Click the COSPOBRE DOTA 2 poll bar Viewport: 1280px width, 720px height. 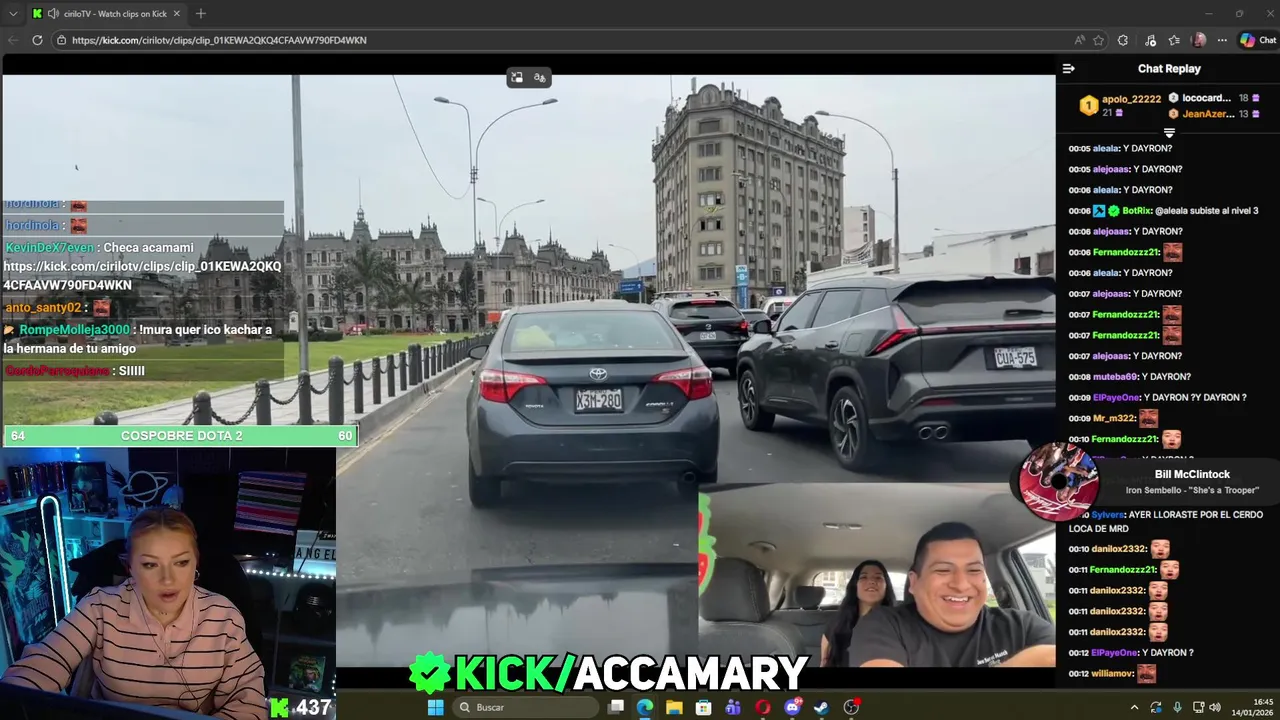pos(181,436)
